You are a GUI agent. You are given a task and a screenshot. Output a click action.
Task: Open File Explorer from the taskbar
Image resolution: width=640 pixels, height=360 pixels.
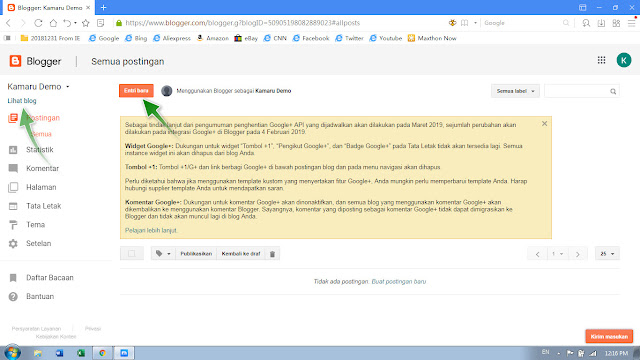(x=38, y=353)
